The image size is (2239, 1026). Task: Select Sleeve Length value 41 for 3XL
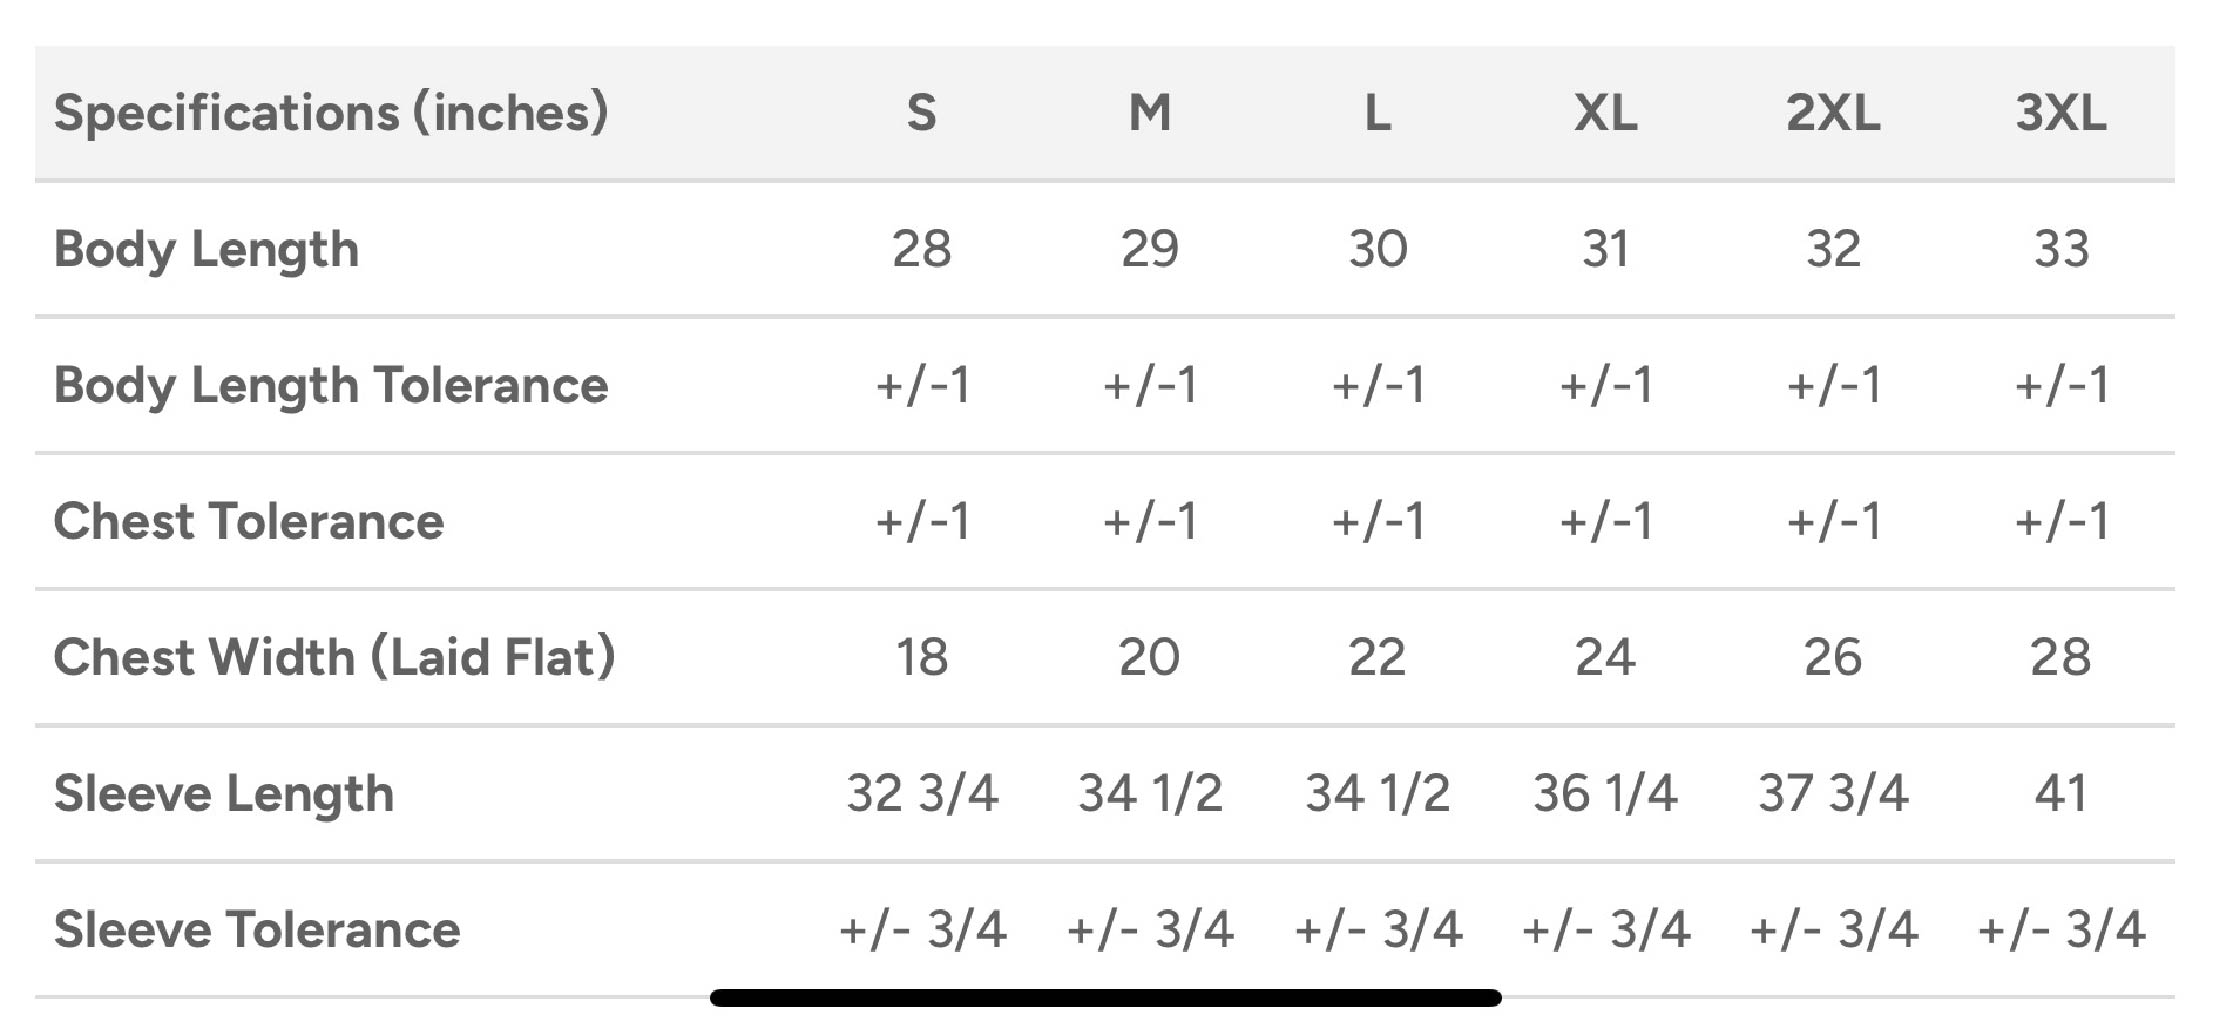2061,793
